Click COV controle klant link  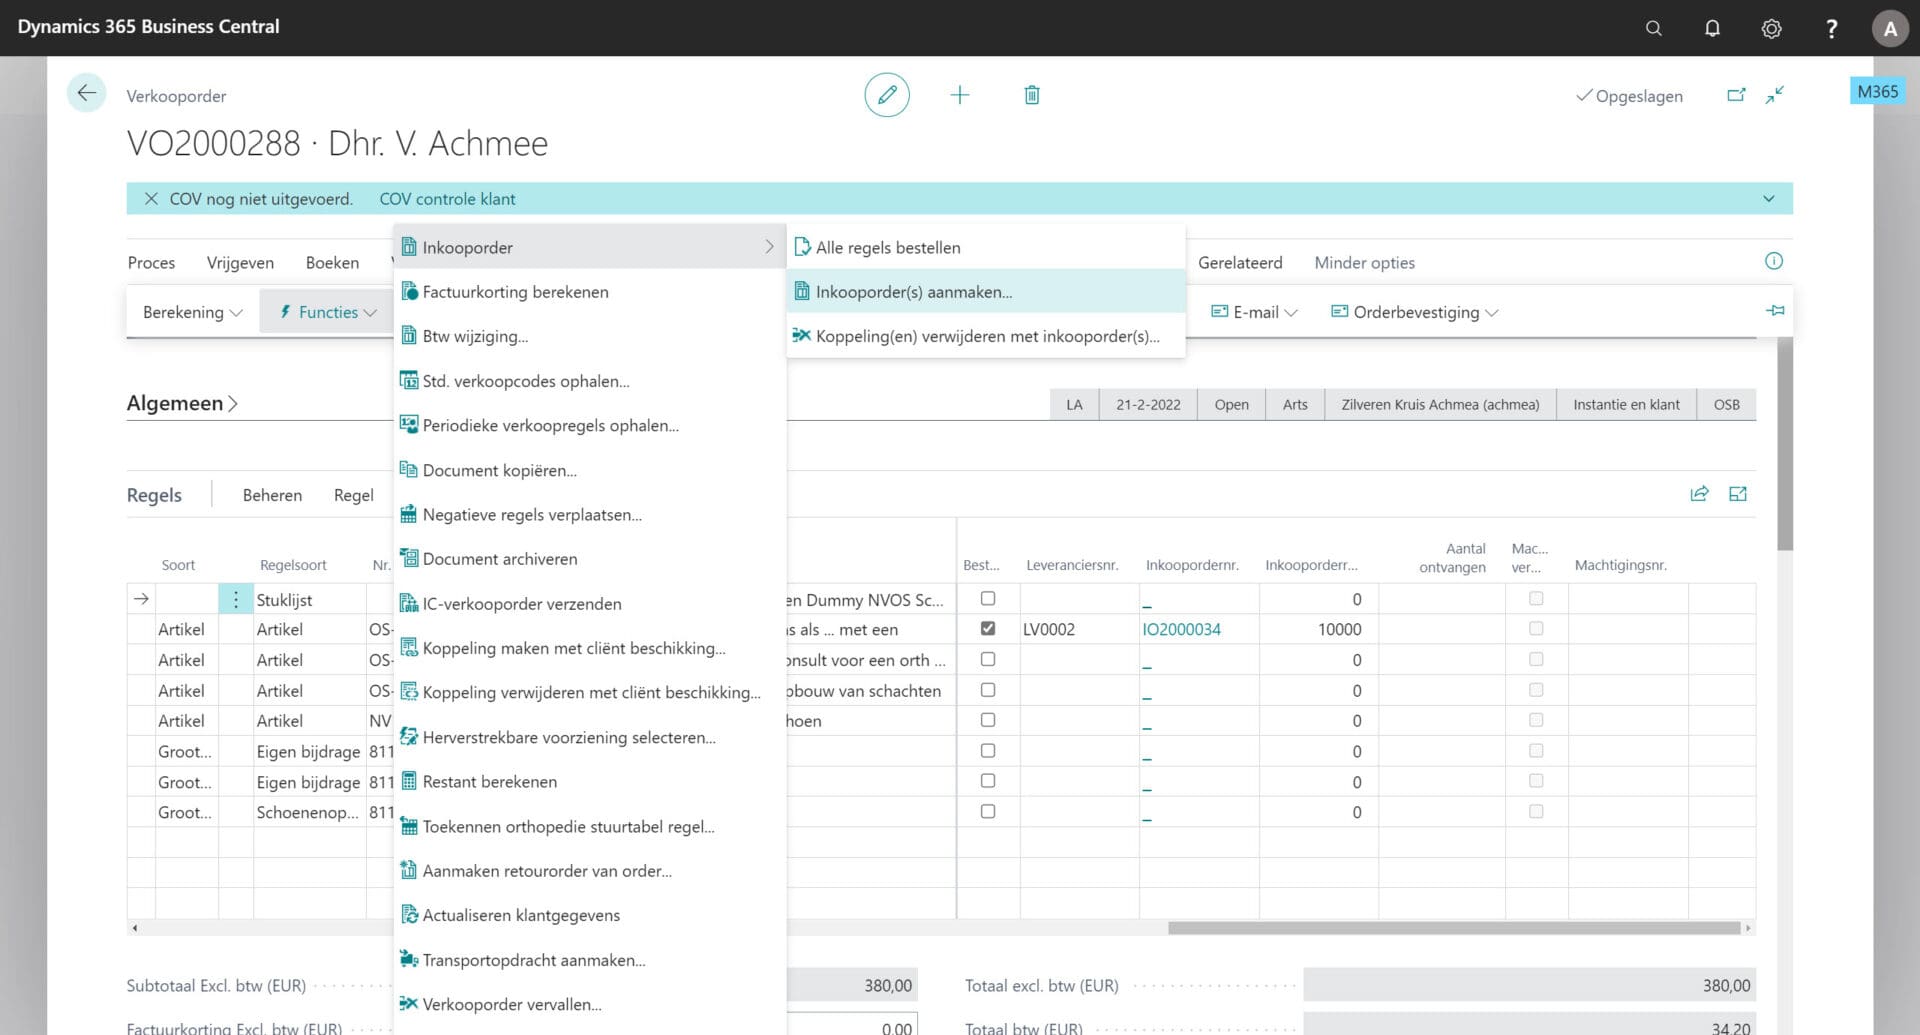tap(447, 199)
